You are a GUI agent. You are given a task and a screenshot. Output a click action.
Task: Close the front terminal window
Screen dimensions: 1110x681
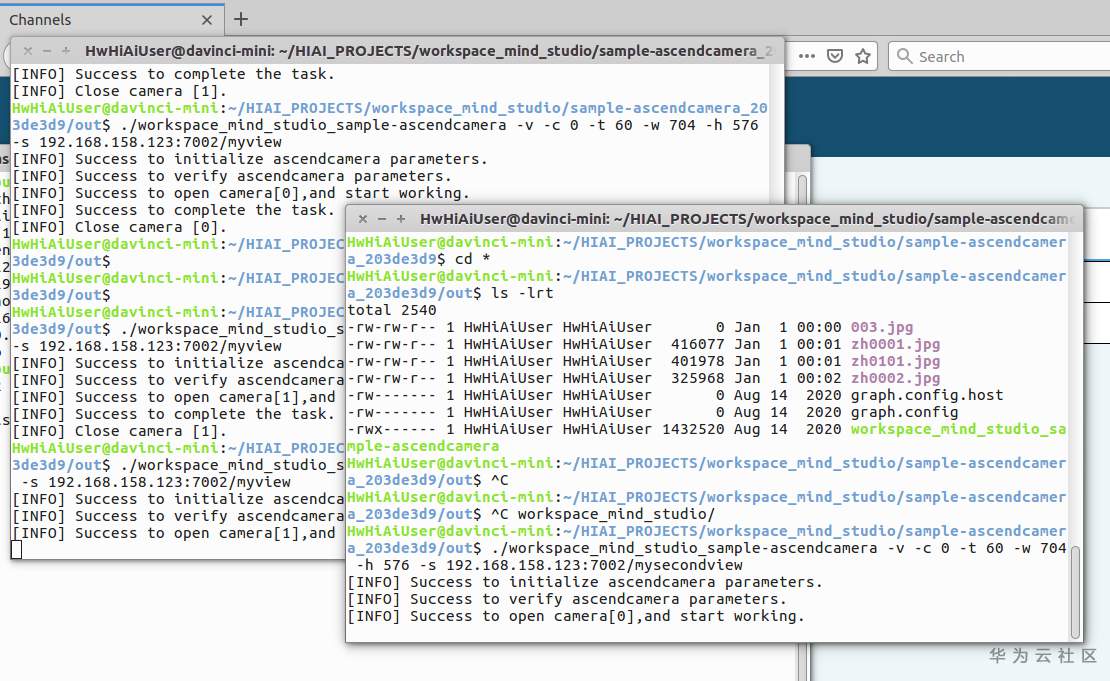click(362, 219)
